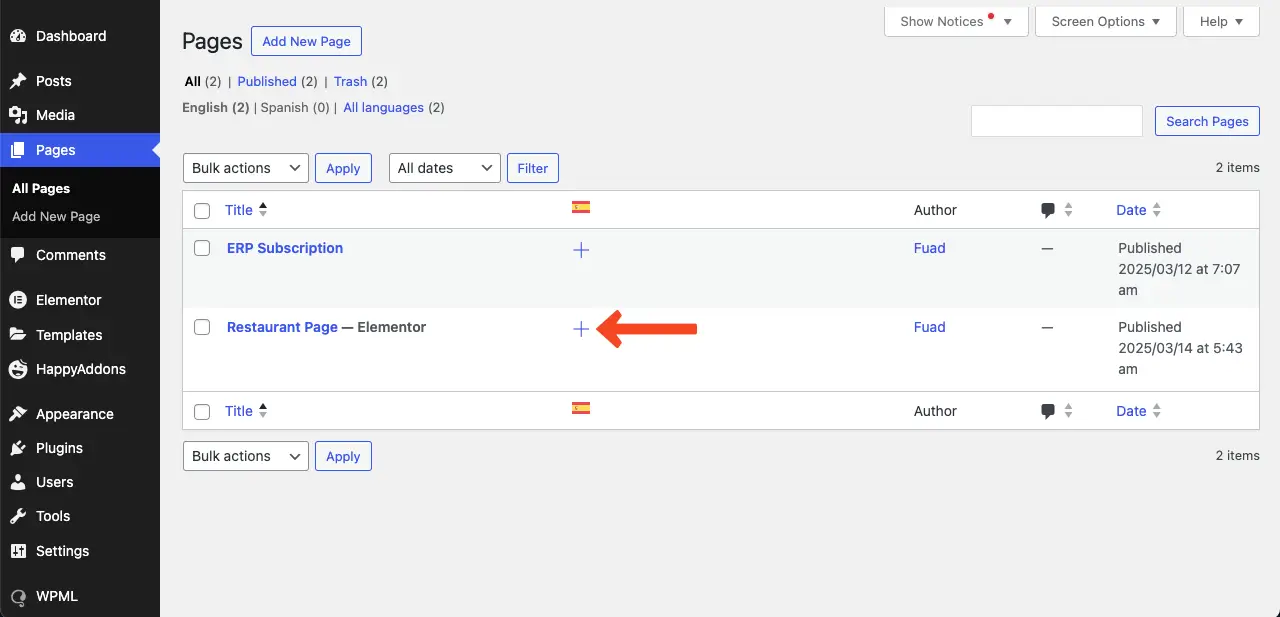Click the bottom Apply button
Image resolution: width=1280 pixels, height=617 pixels.
[343, 456]
